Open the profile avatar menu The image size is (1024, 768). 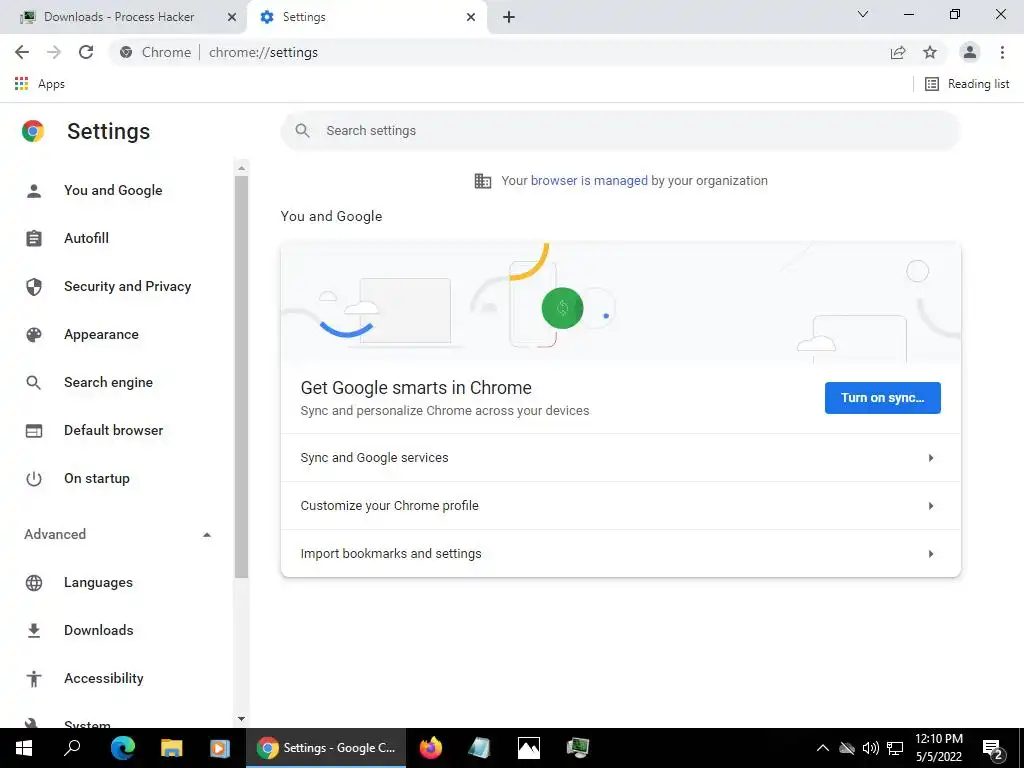tap(970, 52)
